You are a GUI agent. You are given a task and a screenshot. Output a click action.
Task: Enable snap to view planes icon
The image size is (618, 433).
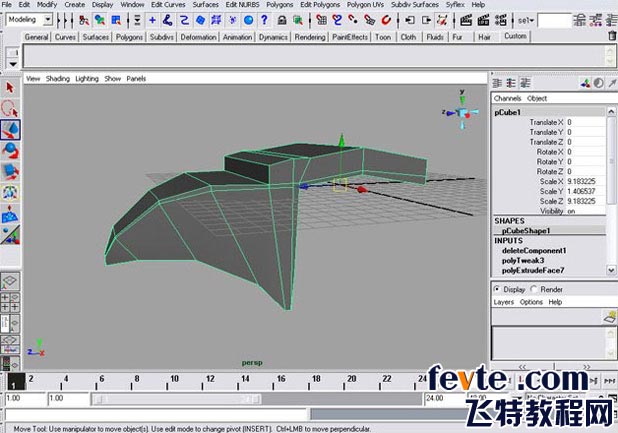click(369, 20)
